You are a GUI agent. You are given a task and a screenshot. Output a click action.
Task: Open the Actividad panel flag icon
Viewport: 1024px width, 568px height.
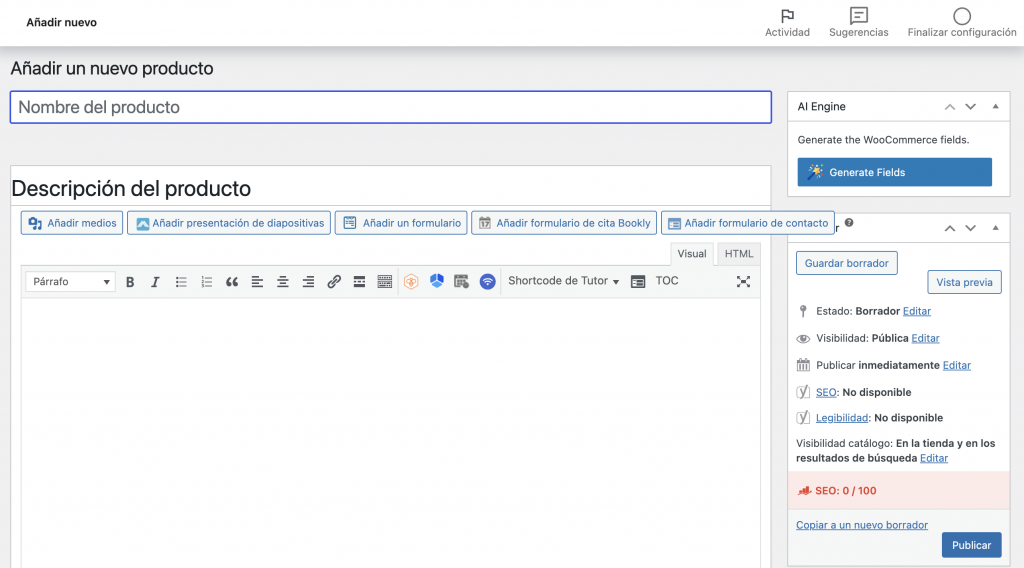[787, 16]
